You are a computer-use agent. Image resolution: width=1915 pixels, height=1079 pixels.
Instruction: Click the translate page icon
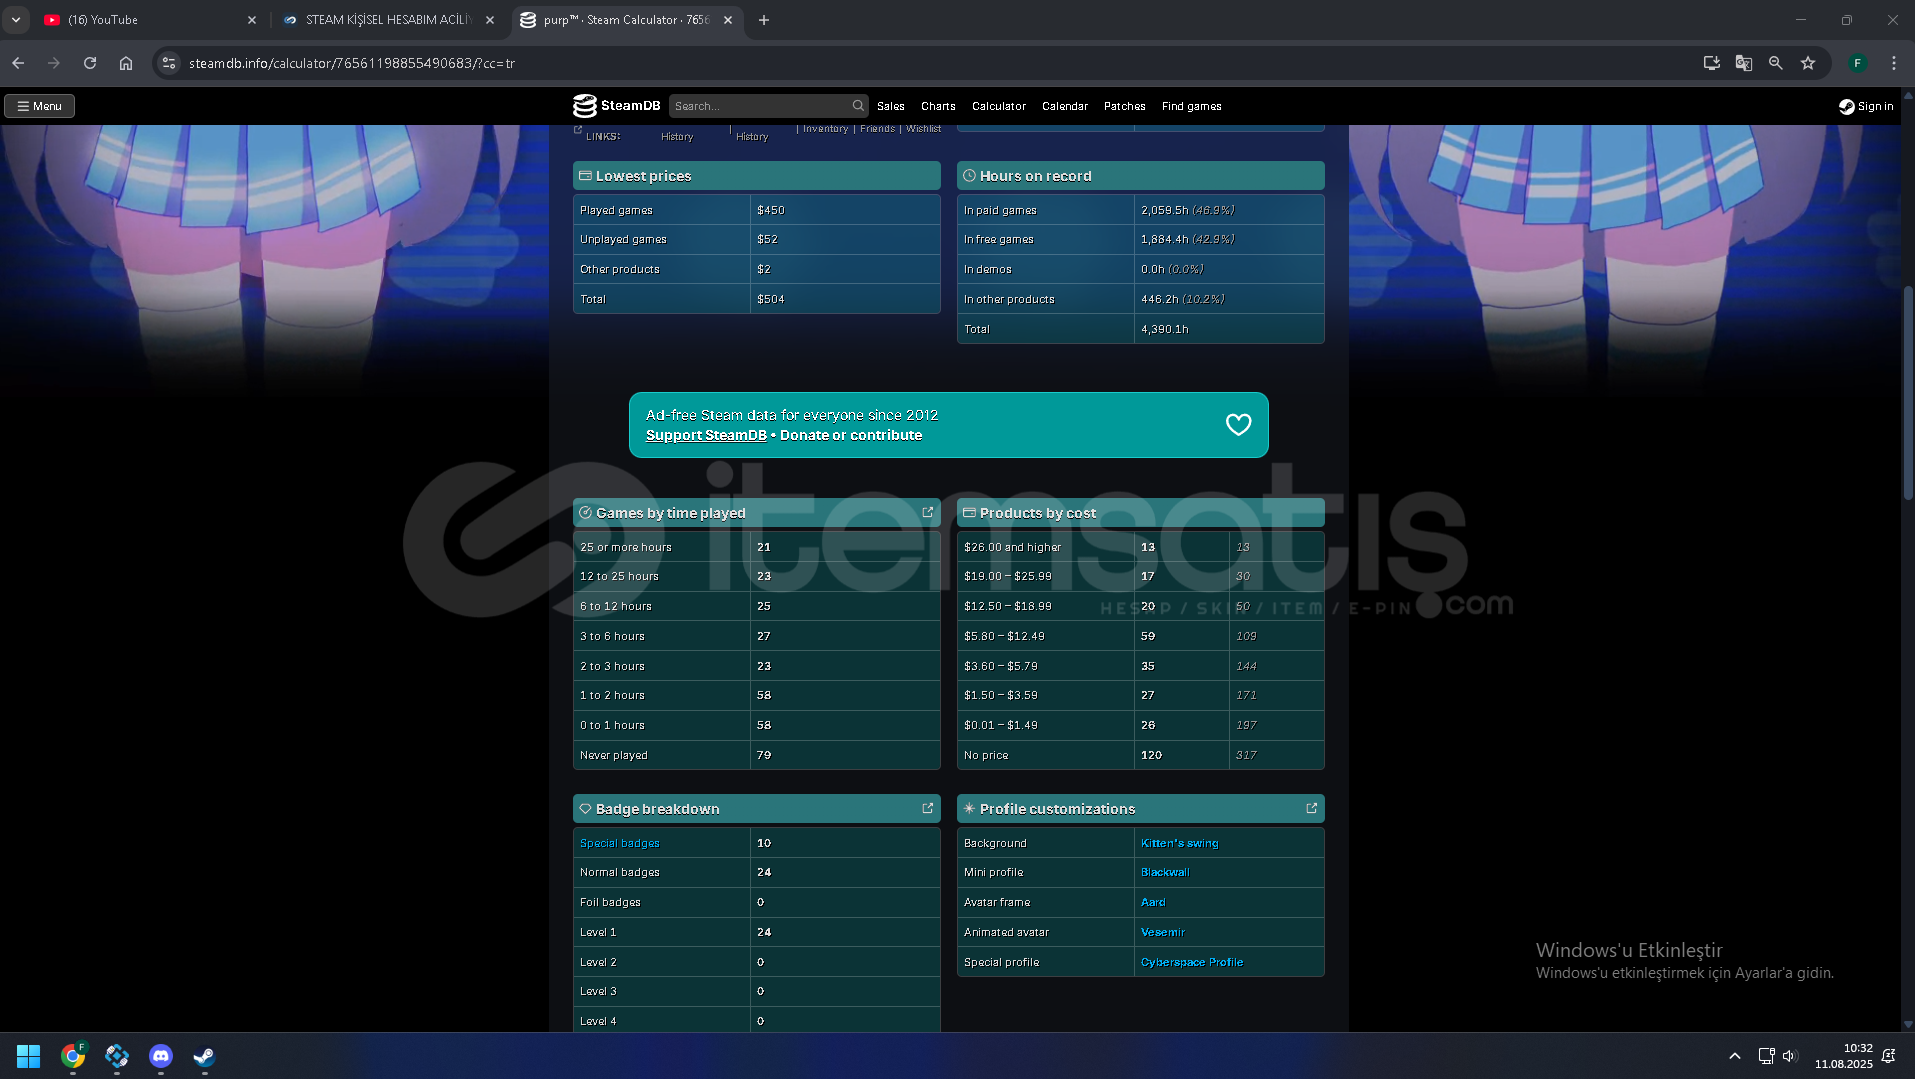point(1744,63)
